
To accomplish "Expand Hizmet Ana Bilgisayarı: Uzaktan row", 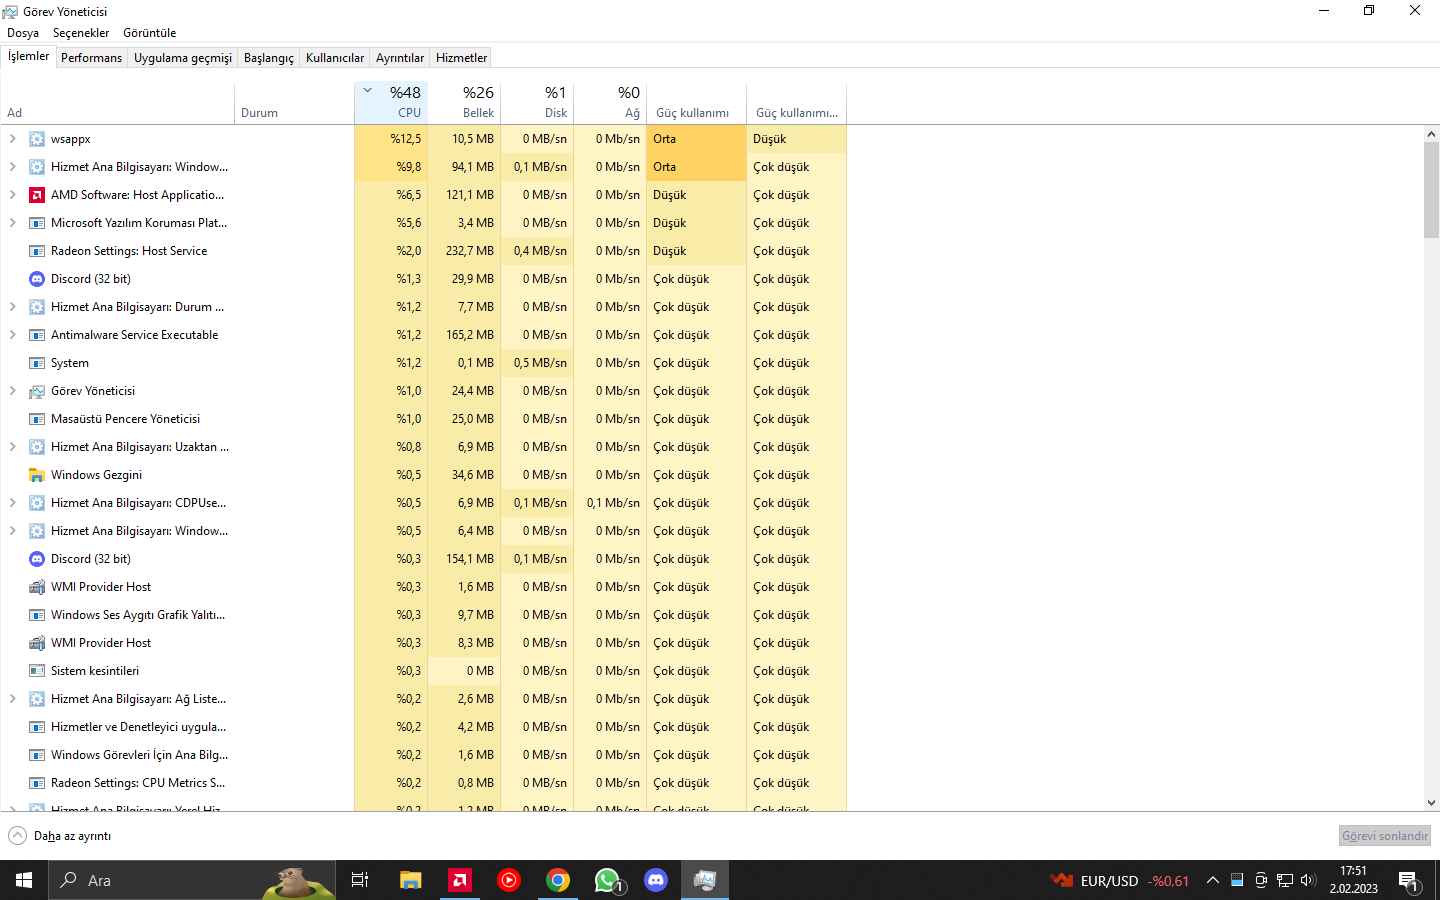I will coord(12,447).
